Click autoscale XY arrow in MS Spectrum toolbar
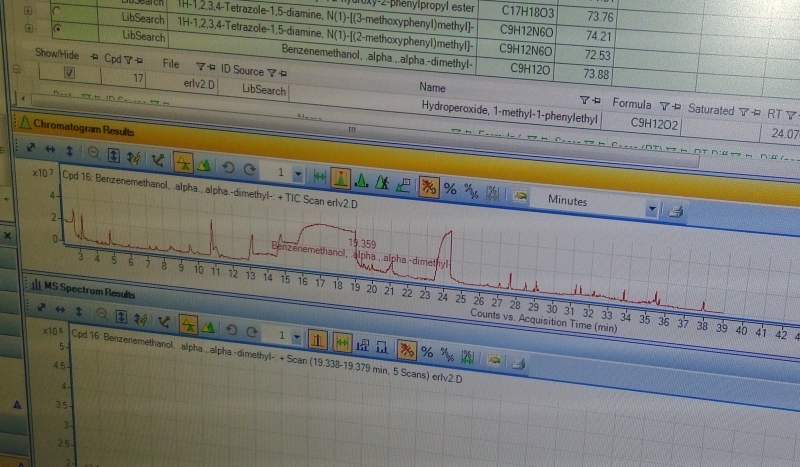Viewport: 800px width, 467px height. coord(41,307)
